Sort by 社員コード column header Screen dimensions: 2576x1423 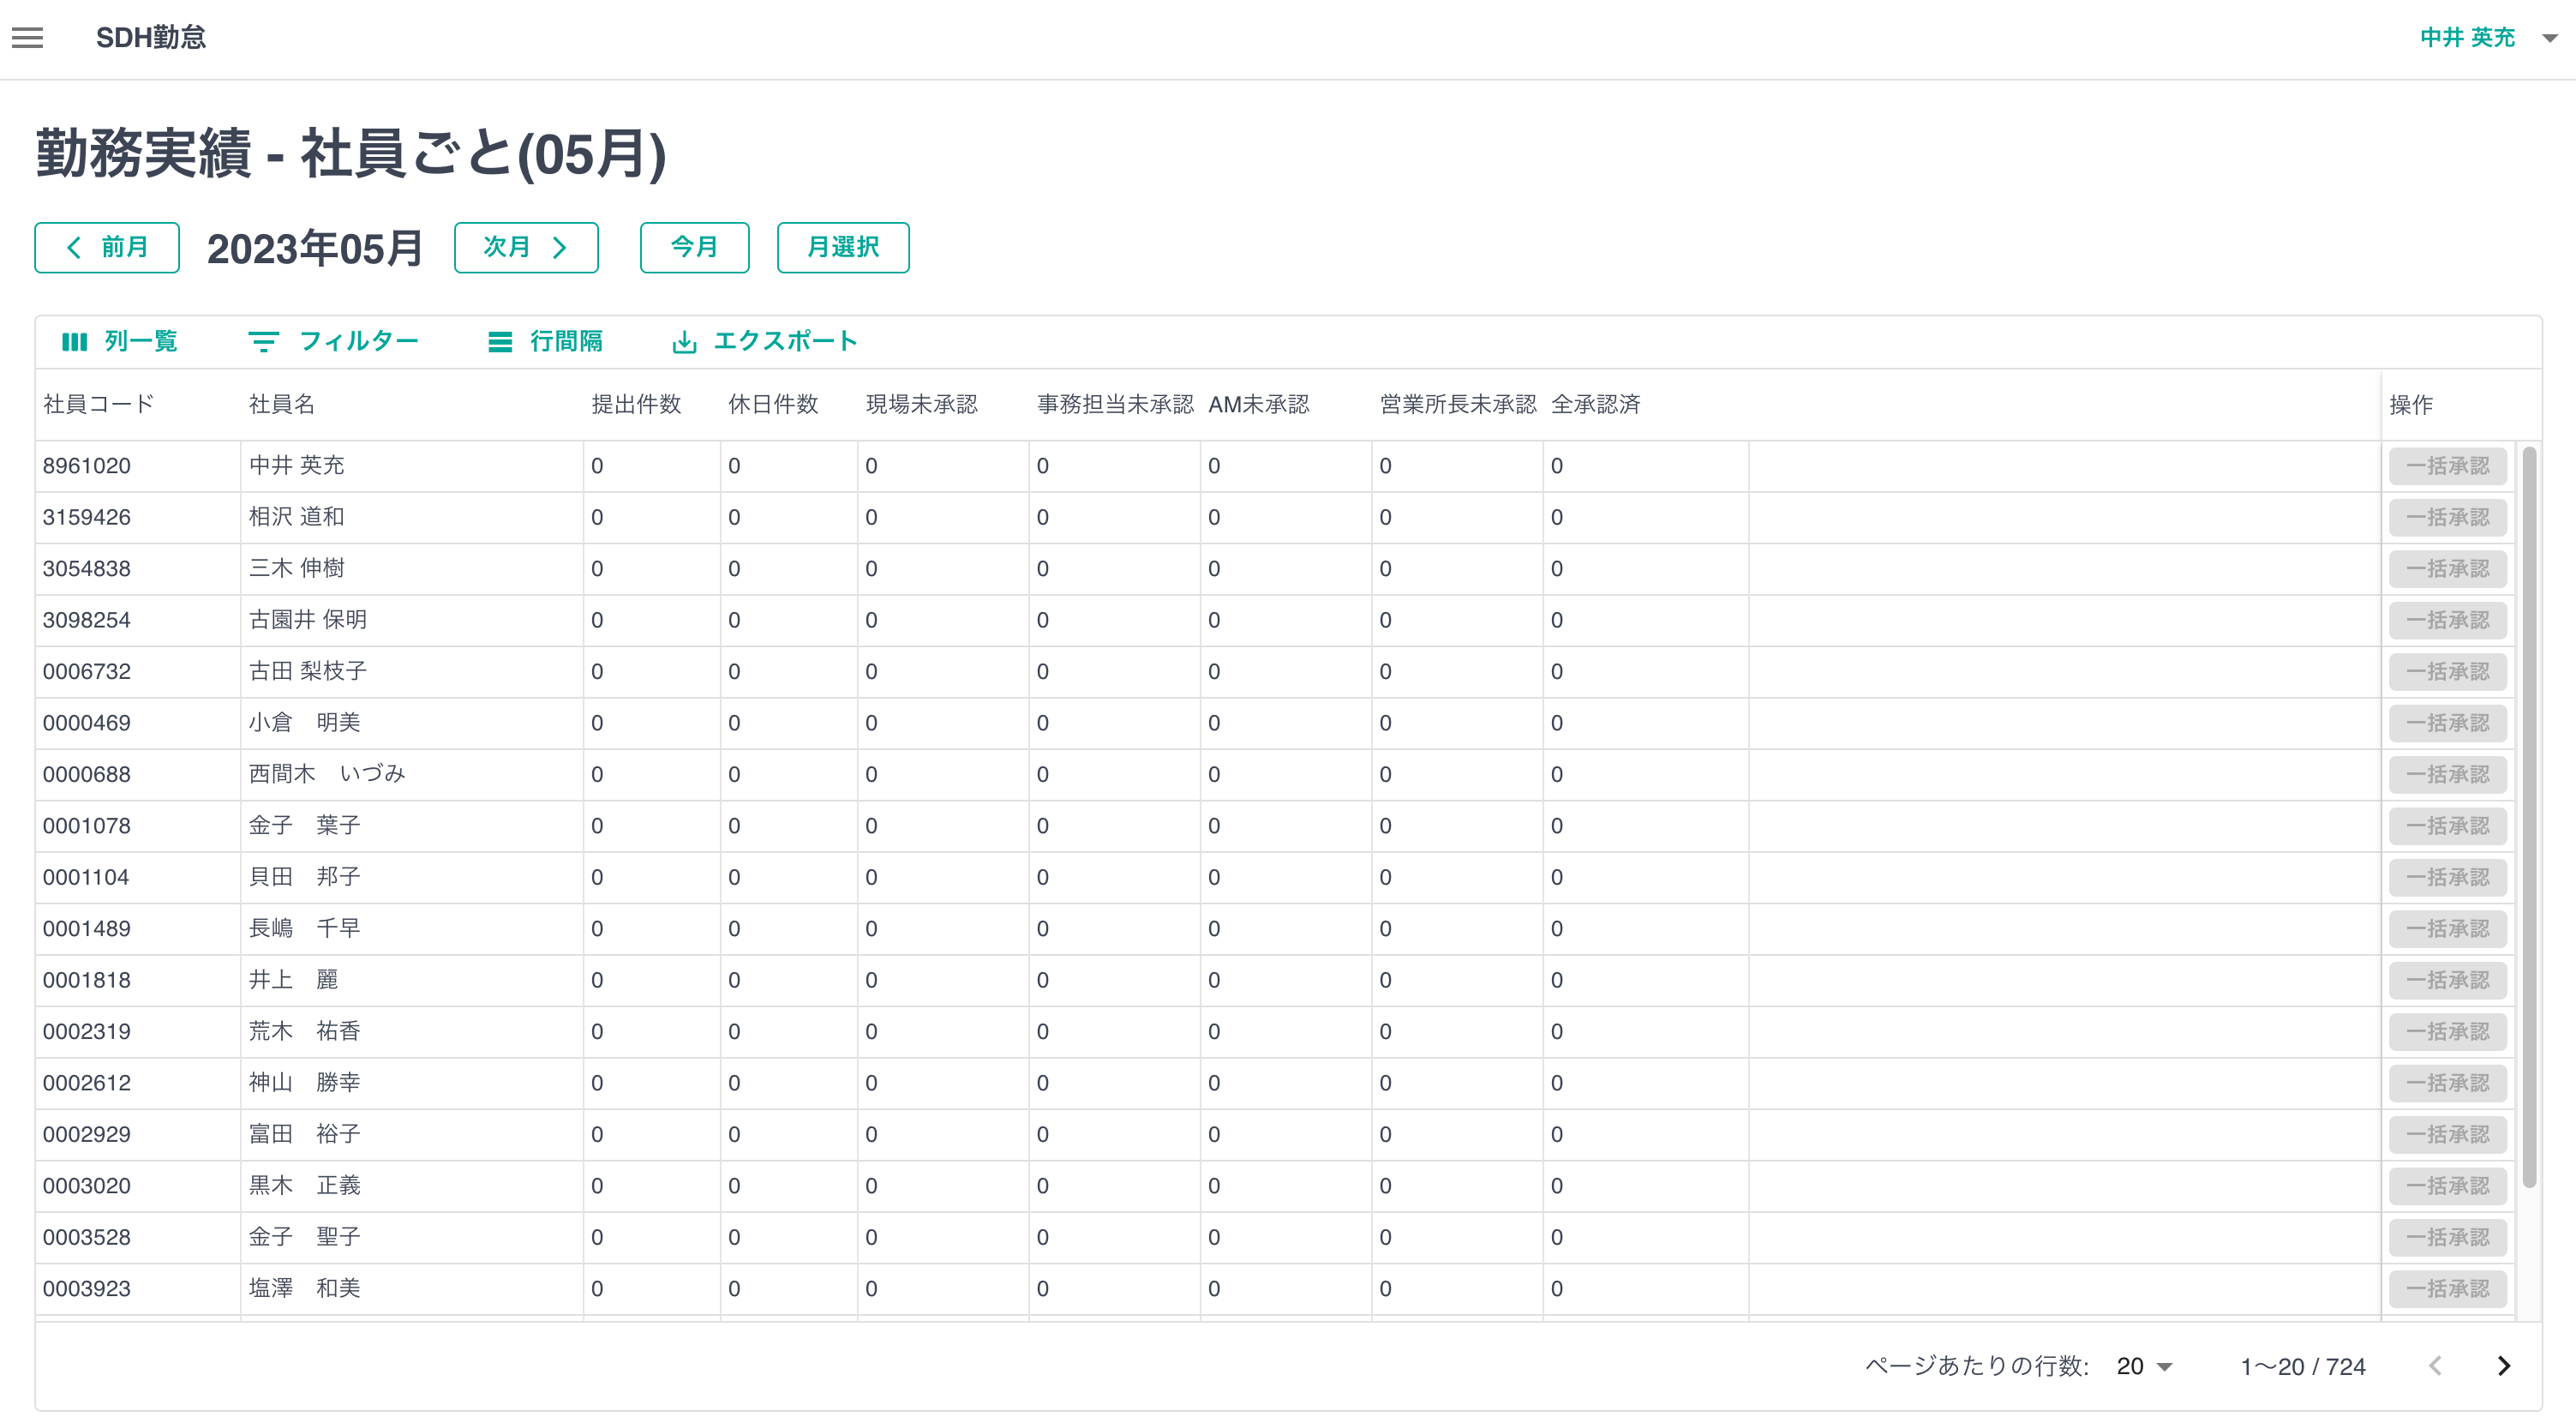click(x=98, y=404)
